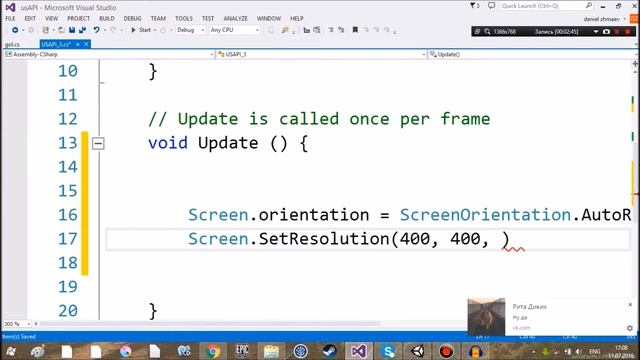Image resolution: width=640 pixels, height=360 pixels.
Task: Click the Visual Studio taskbar icon
Action: (x=358, y=351)
